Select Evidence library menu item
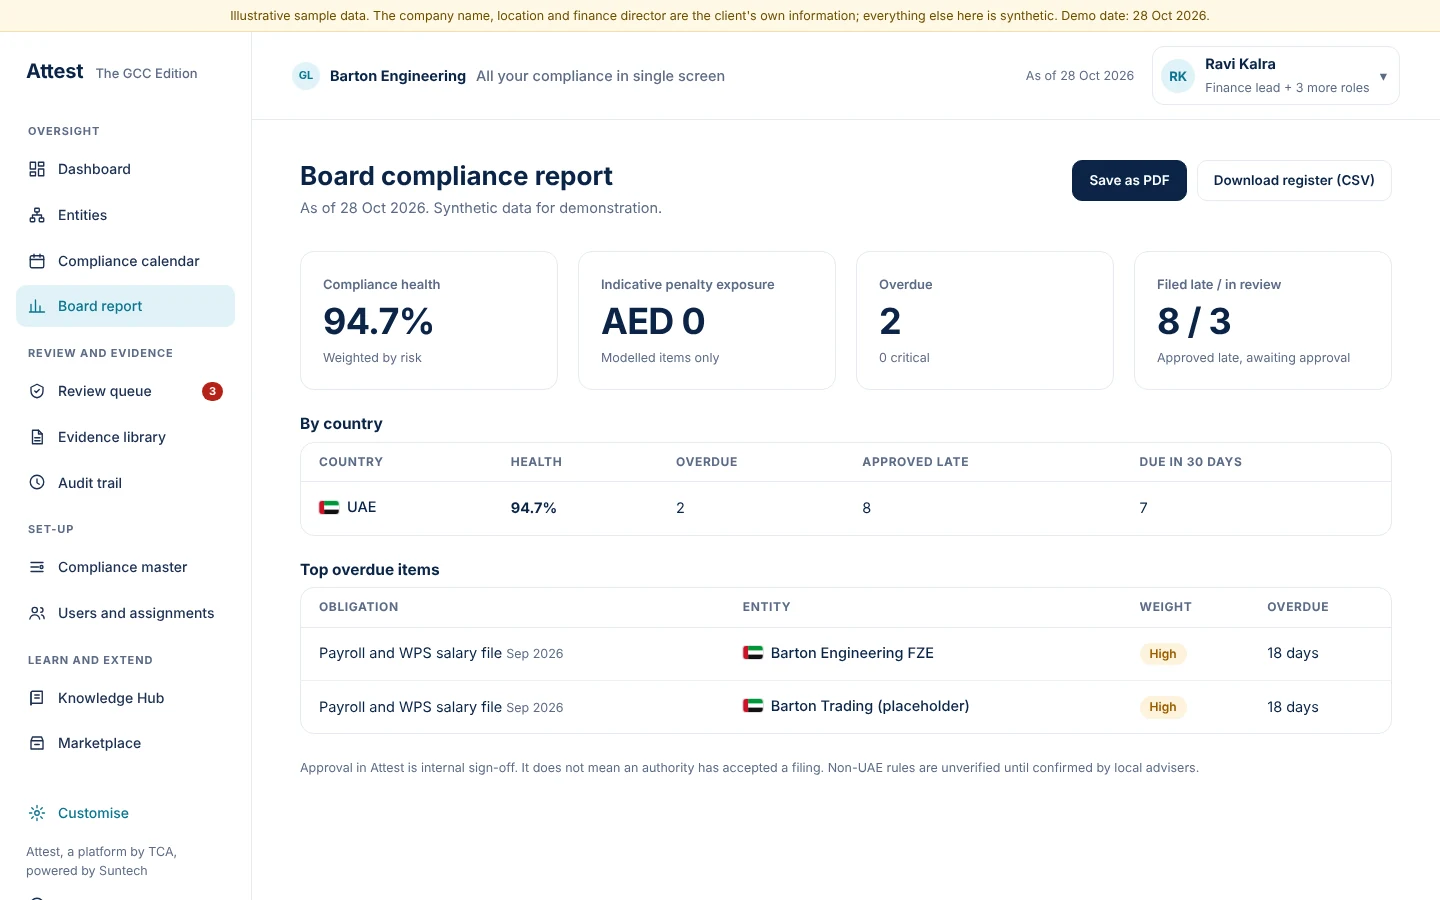This screenshot has height=900, width=1440. 125,437
